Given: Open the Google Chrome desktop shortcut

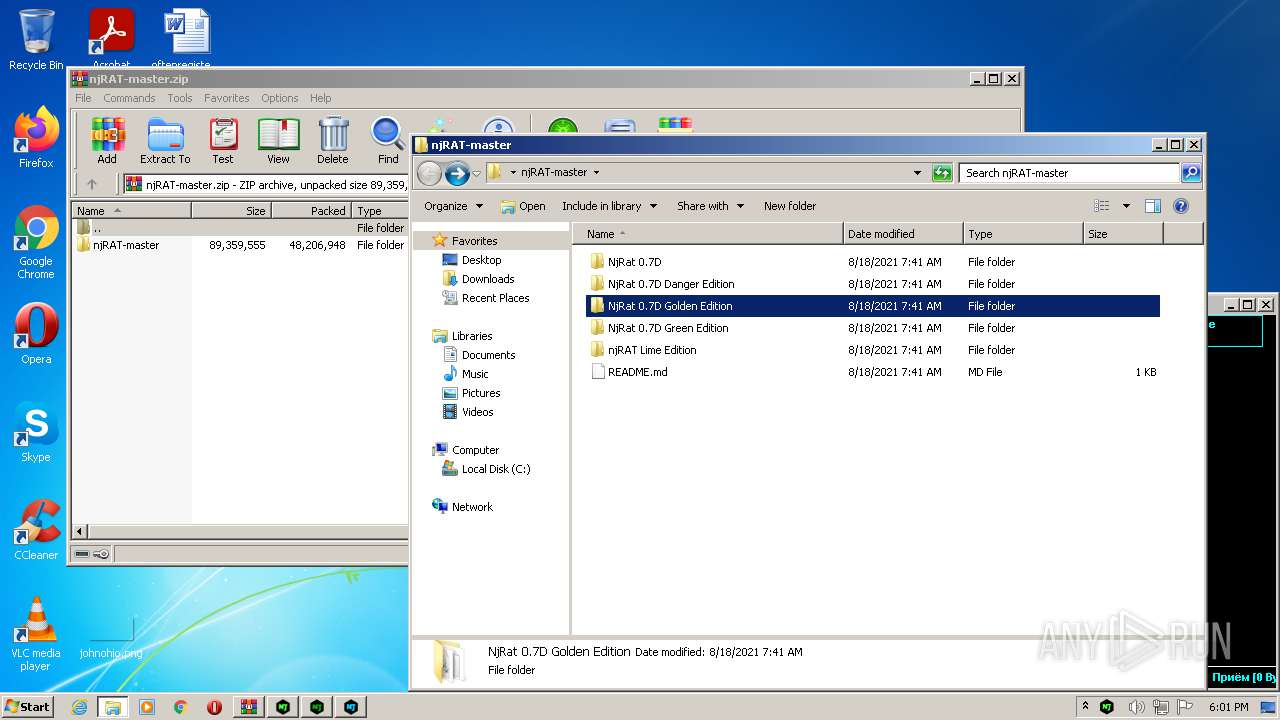Looking at the screenshot, I should pos(36,243).
